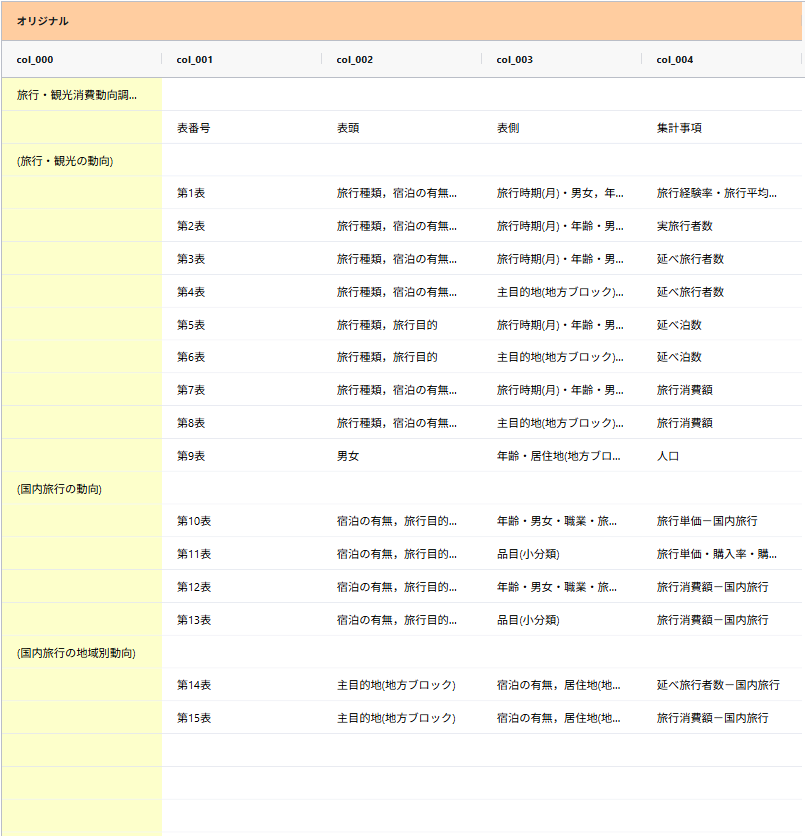Select the (国内旅行の地域別動向) section cell

(76, 653)
